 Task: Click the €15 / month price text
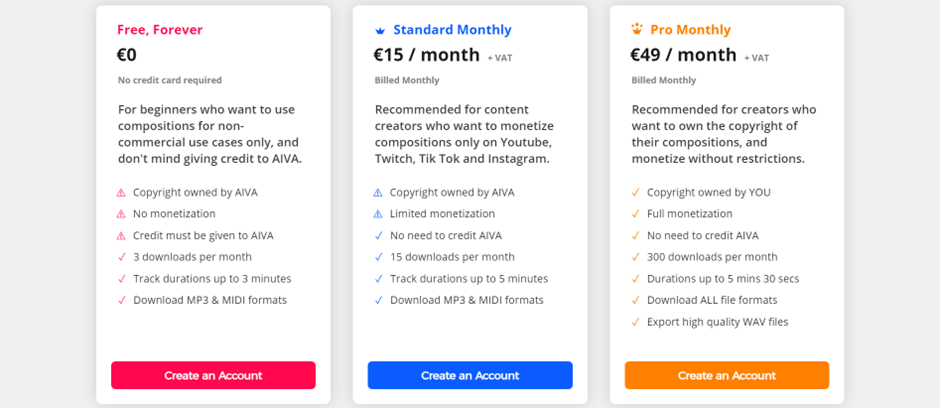tap(427, 55)
